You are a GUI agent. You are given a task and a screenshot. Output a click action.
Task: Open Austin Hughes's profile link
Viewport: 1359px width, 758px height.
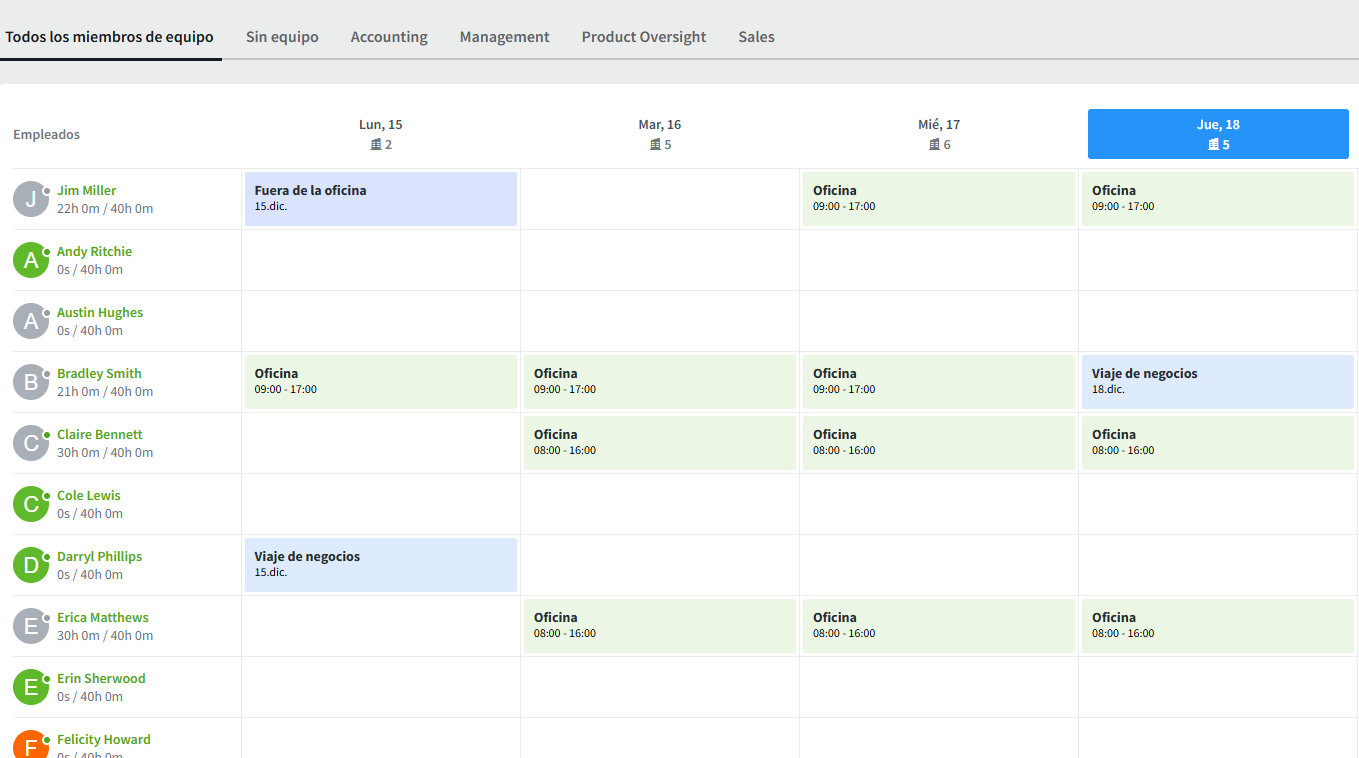[x=100, y=313]
